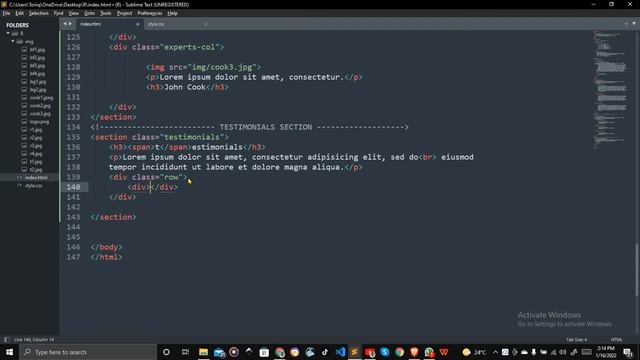Collapse the img folder
Viewport: 640px width, 360px height.
13,42
